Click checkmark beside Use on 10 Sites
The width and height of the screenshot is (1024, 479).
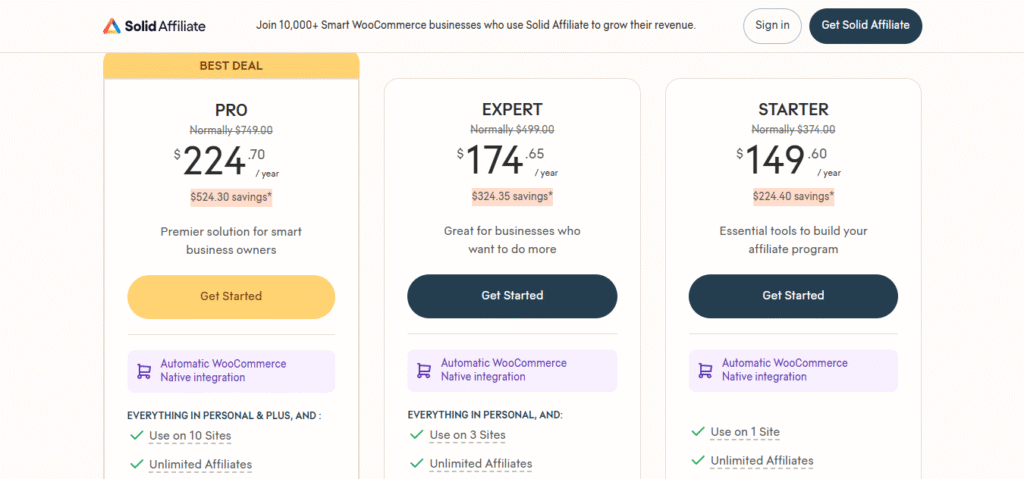coord(136,435)
